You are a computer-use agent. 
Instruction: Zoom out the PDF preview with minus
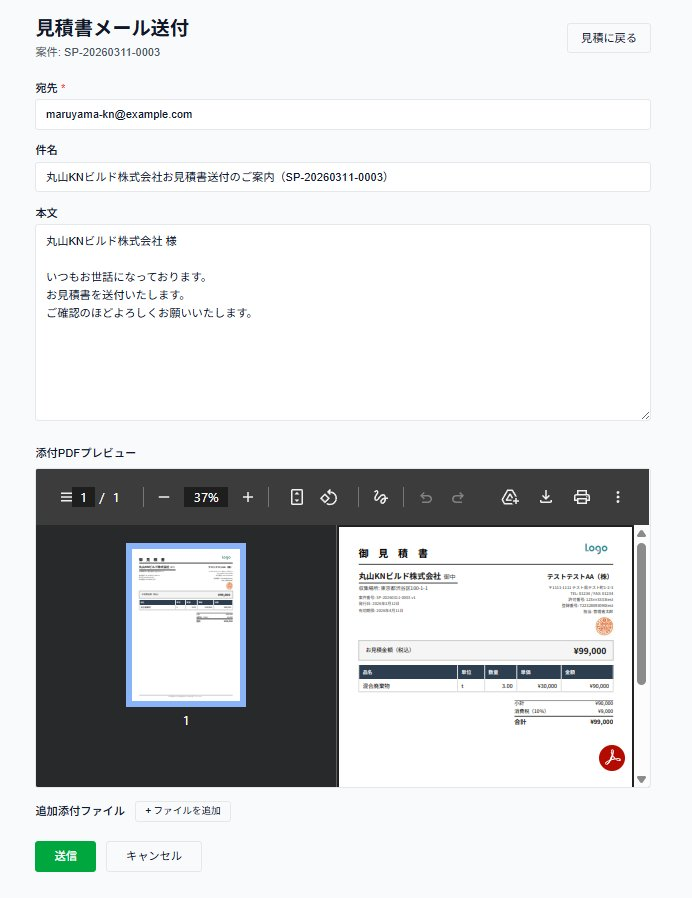pyautogui.click(x=164, y=497)
